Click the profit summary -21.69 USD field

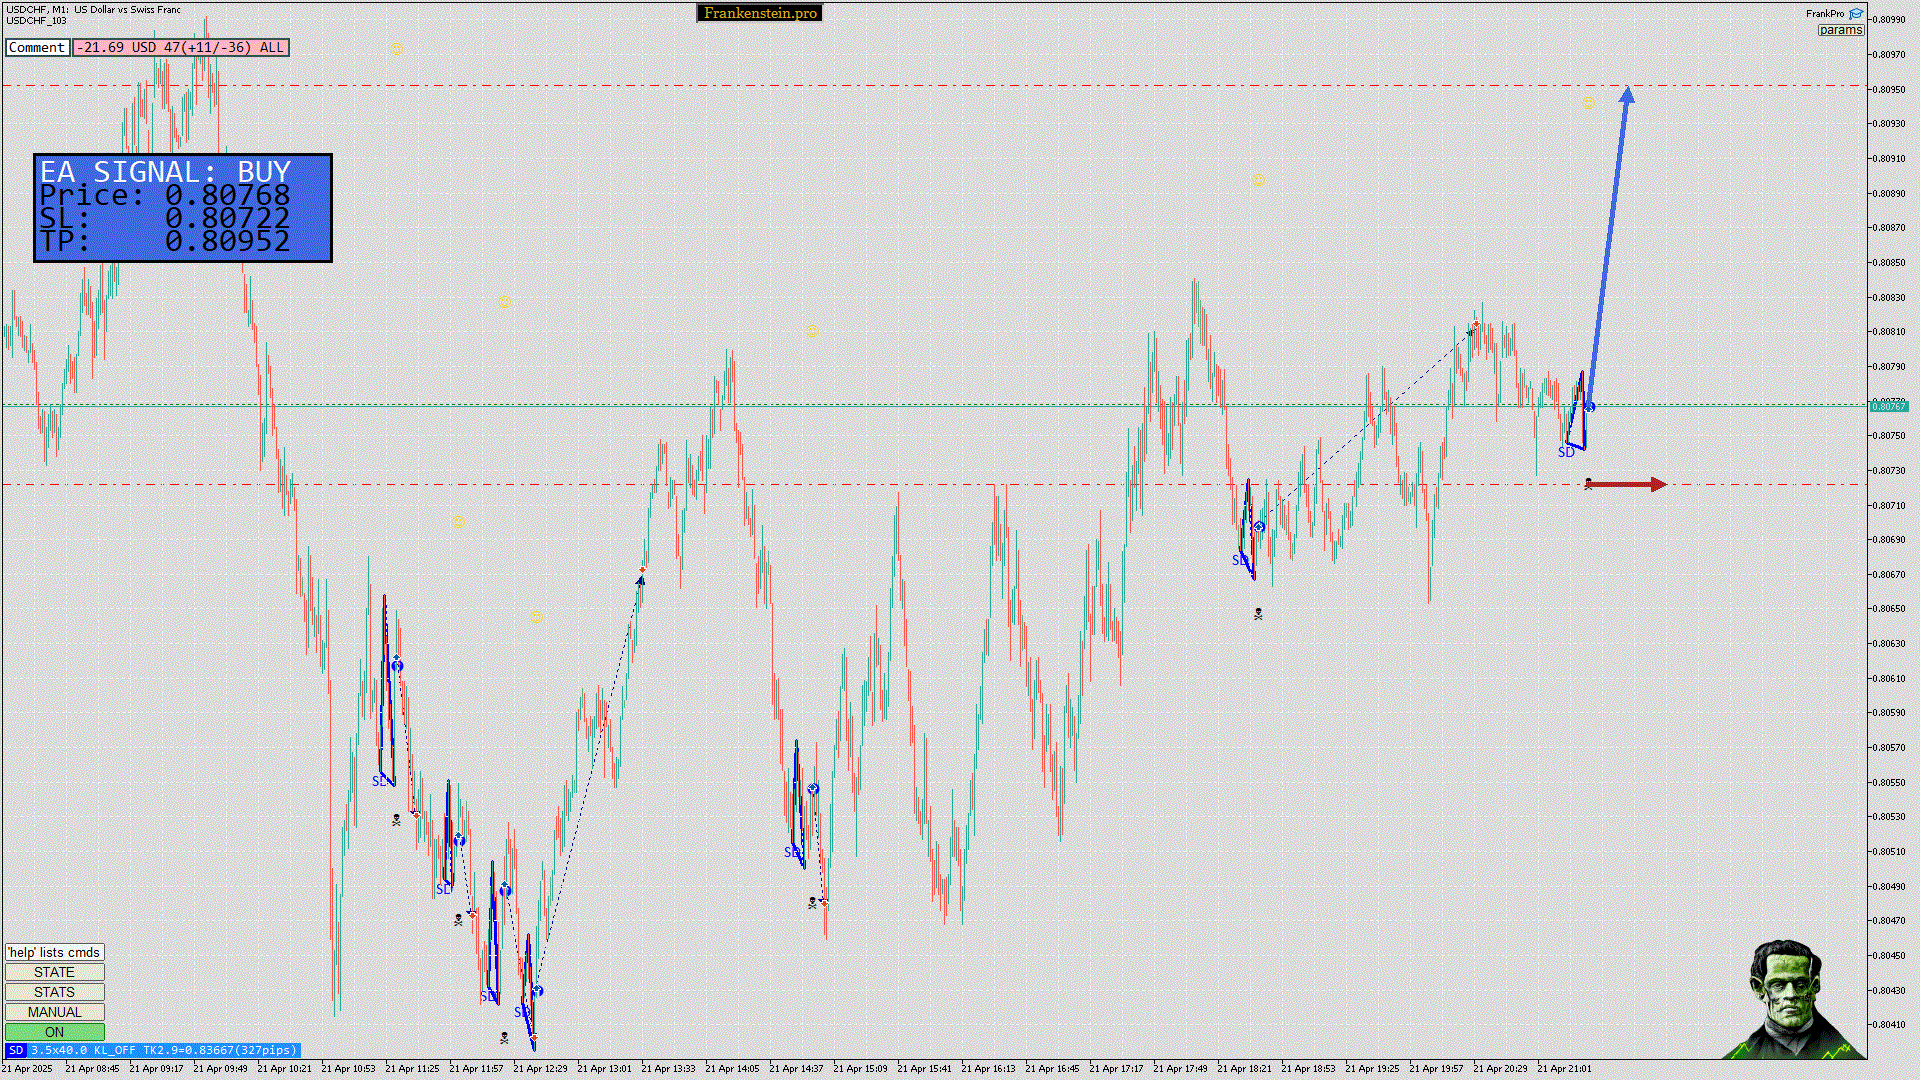pyautogui.click(x=180, y=47)
